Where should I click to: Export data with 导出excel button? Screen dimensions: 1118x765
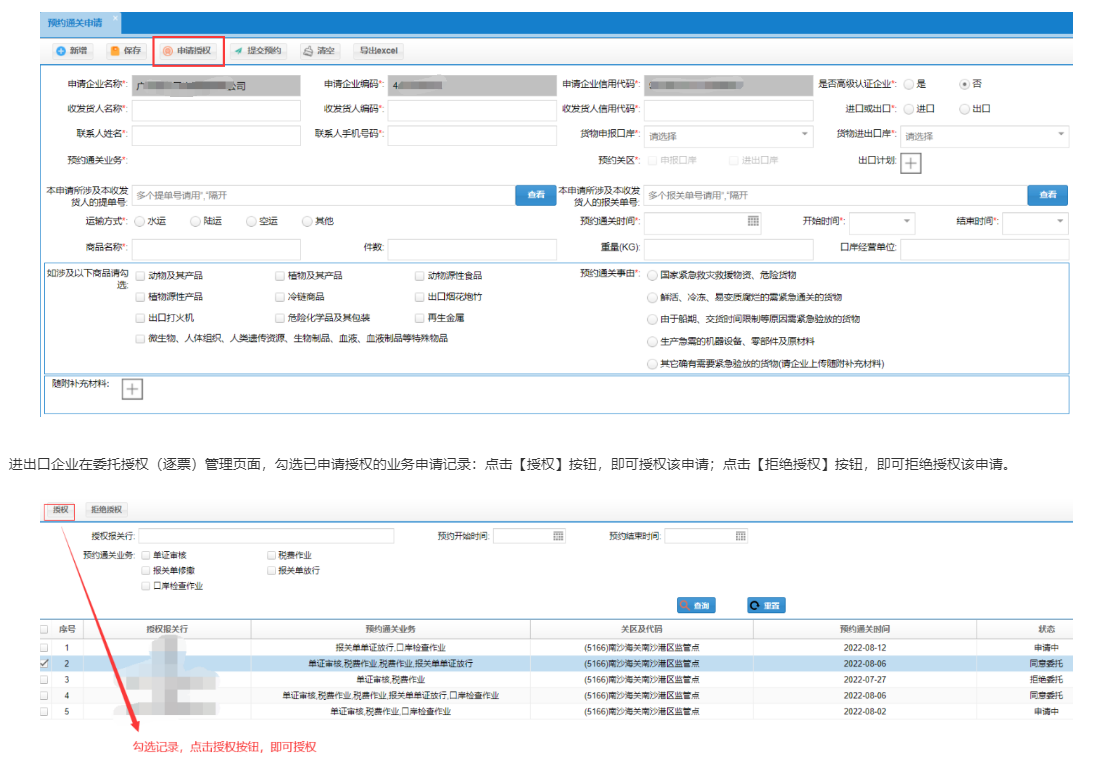pos(378,51)
